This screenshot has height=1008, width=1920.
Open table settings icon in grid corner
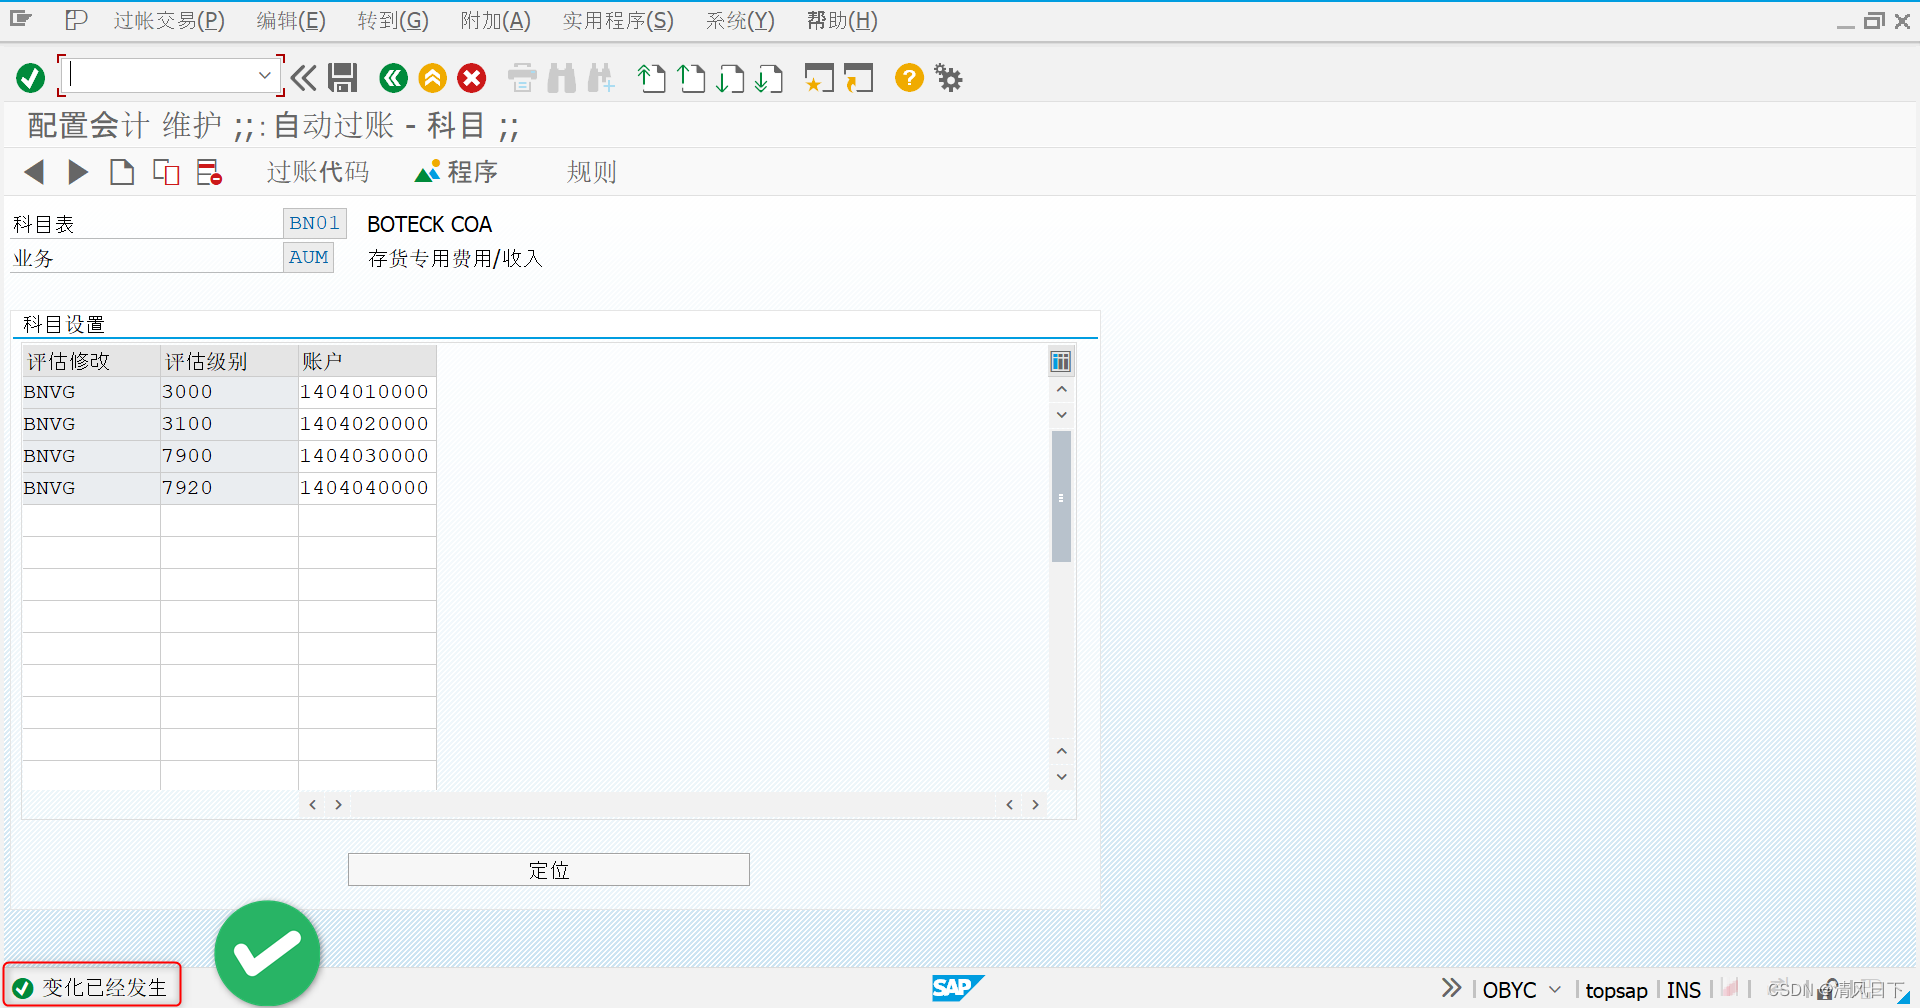point(1060,360)
